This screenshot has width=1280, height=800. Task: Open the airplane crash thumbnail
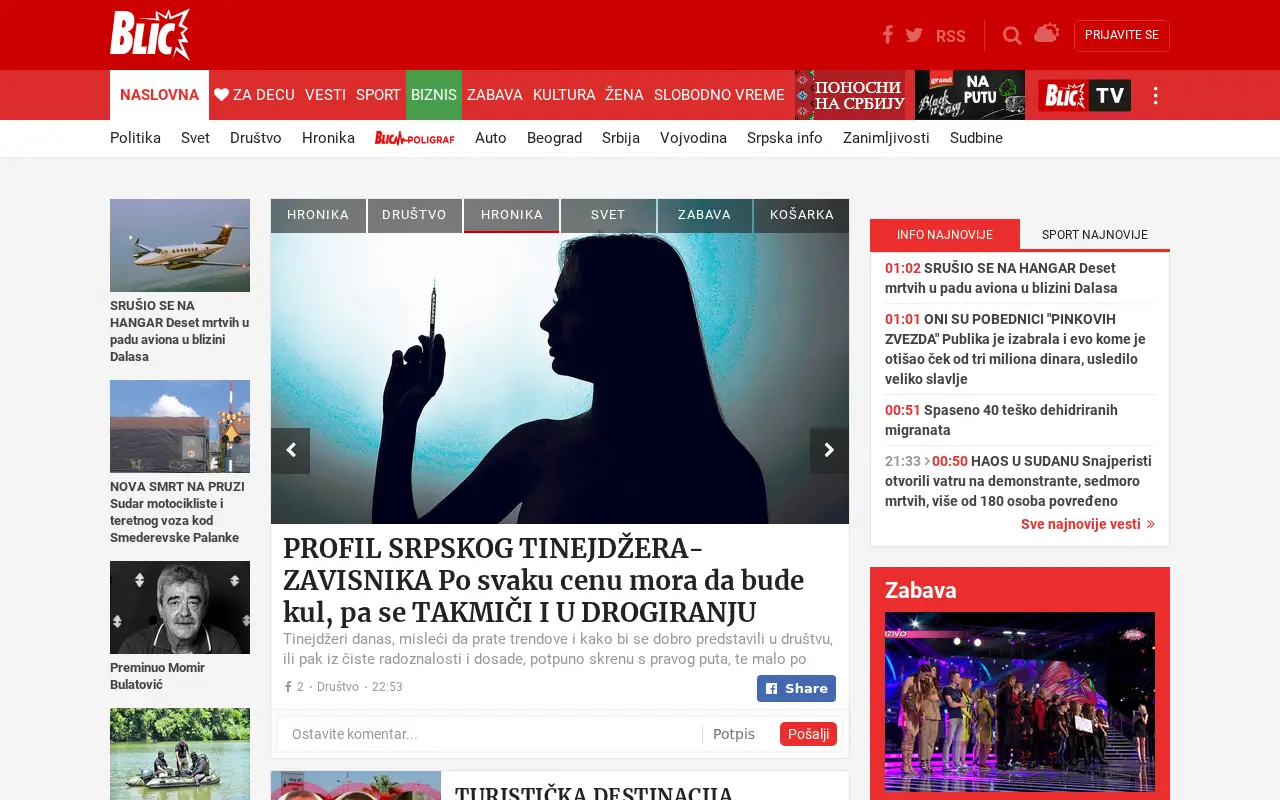tap(180, 245)
